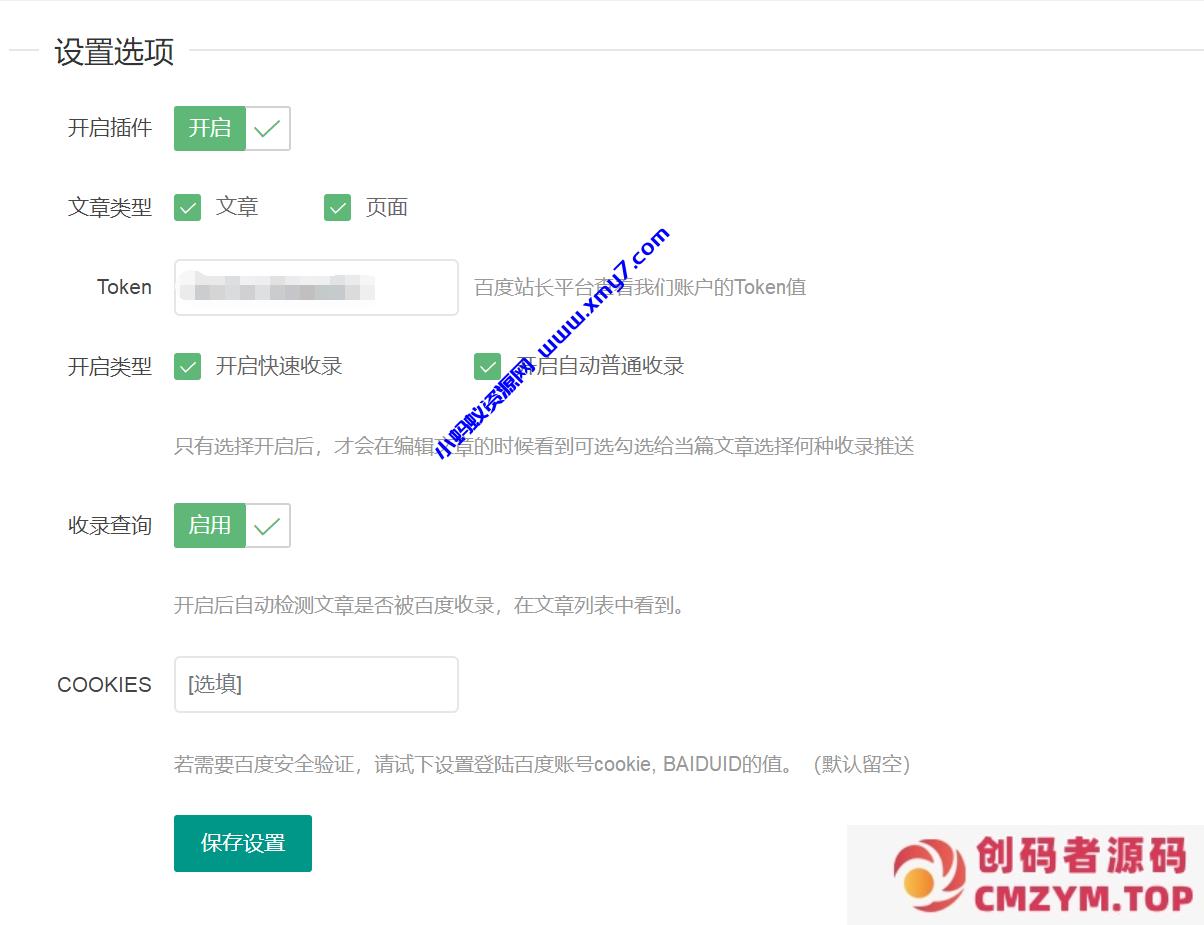This screenshot has width=1204, height=925.
Task: Toggle the 收录查询 启用 switch
Action: 232,525
